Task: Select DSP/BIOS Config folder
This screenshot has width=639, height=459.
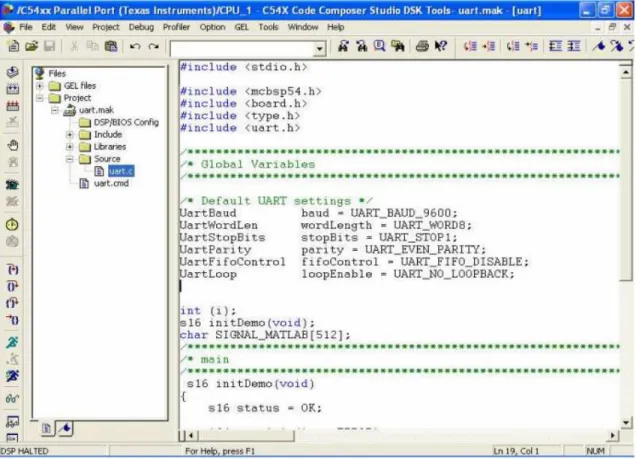Action: point(126,122)
